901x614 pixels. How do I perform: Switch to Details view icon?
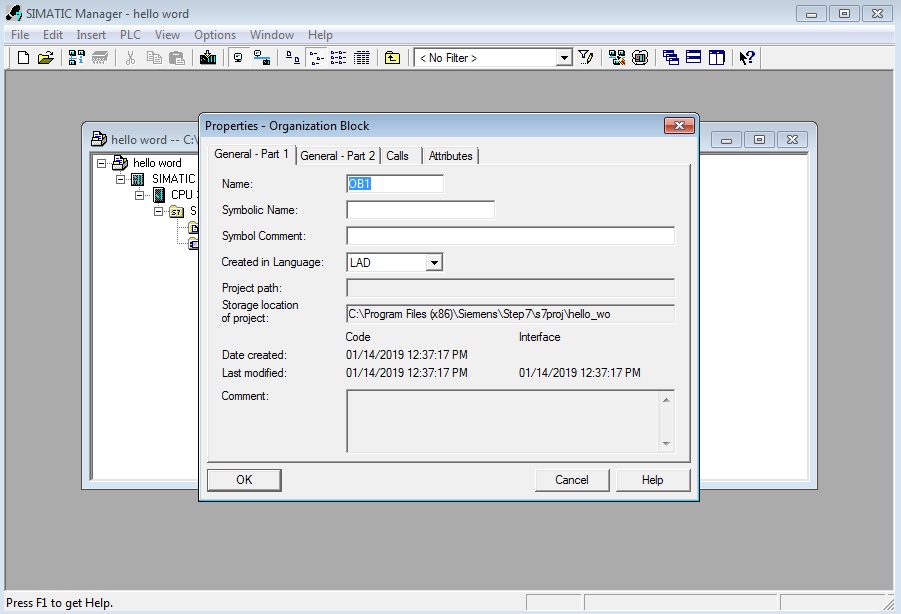[362, 58]
